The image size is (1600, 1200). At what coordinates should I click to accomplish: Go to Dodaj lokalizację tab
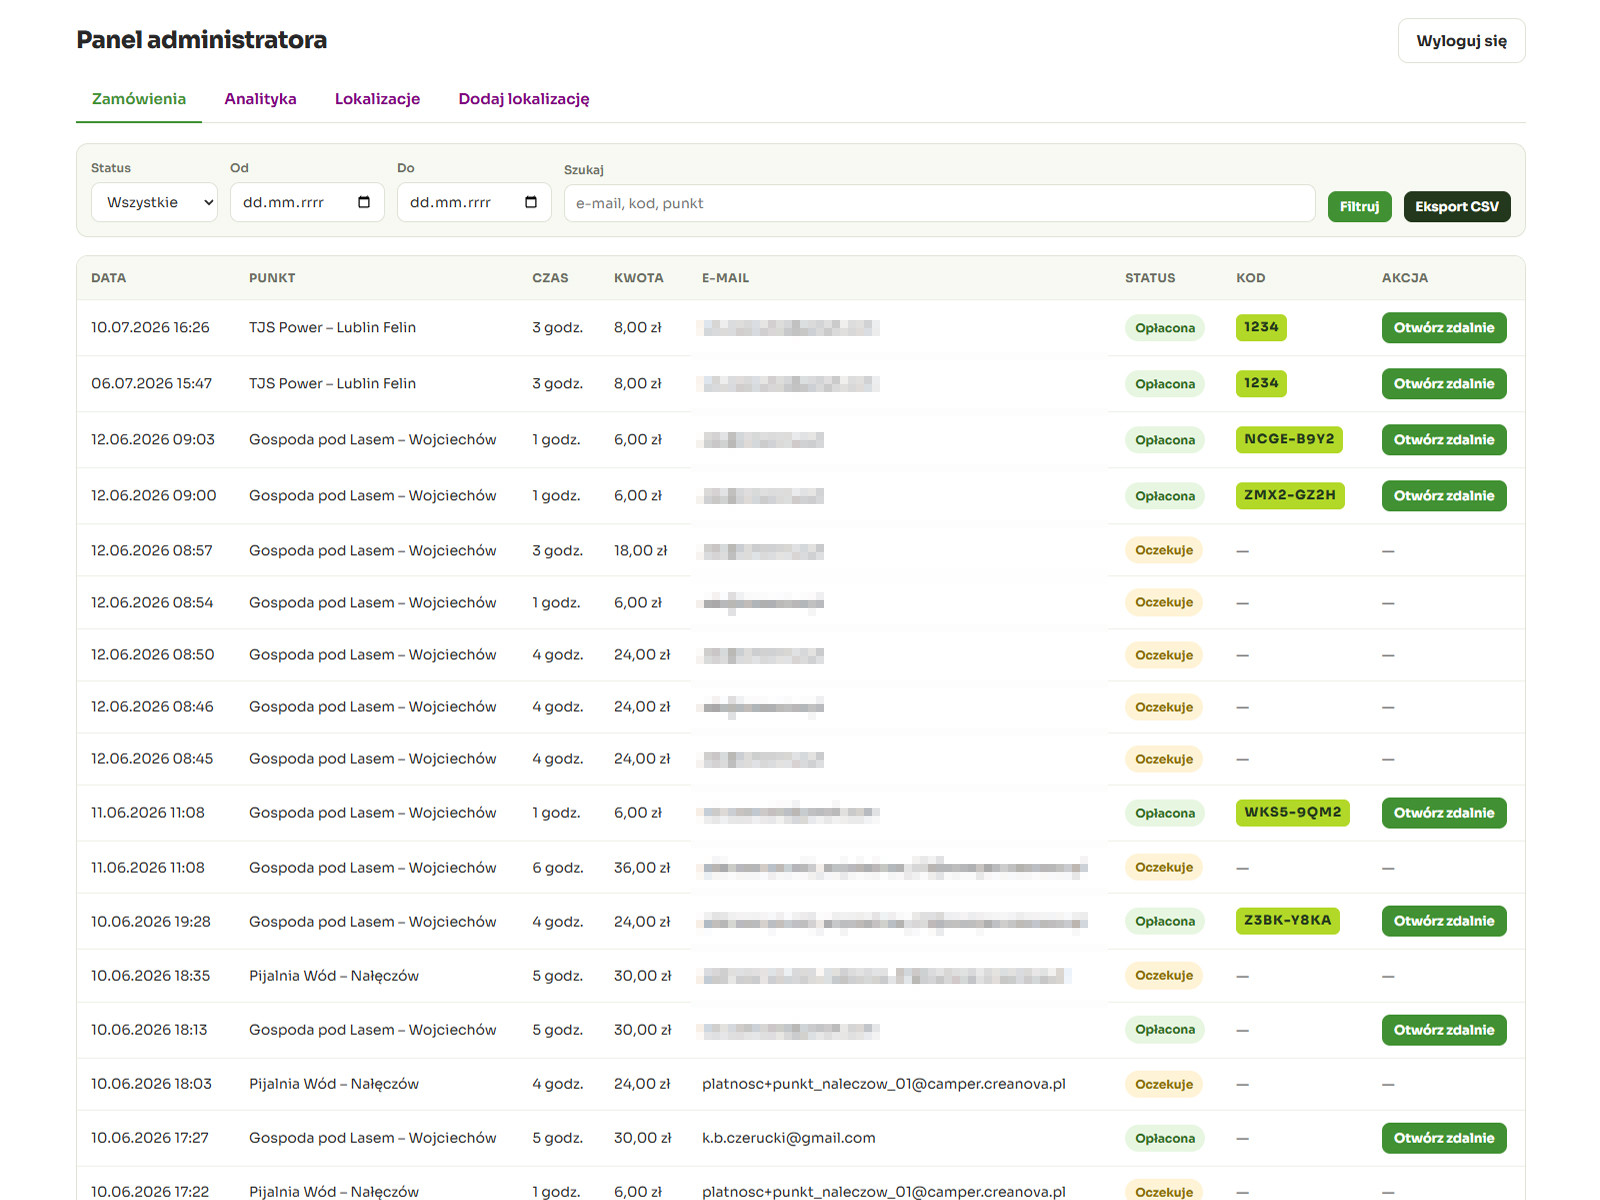coord(524,99)
